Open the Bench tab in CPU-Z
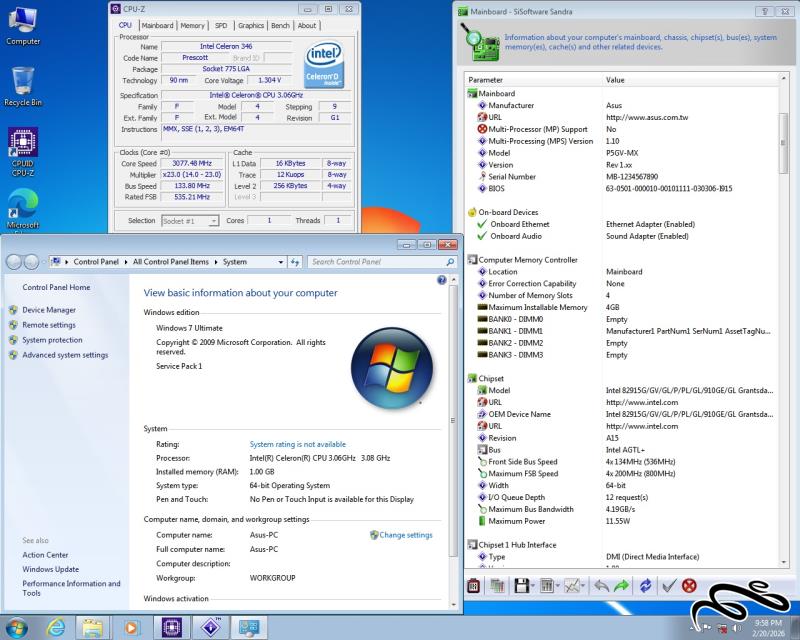The height and width of the screenshot is (640, 800). pos(281,25)
